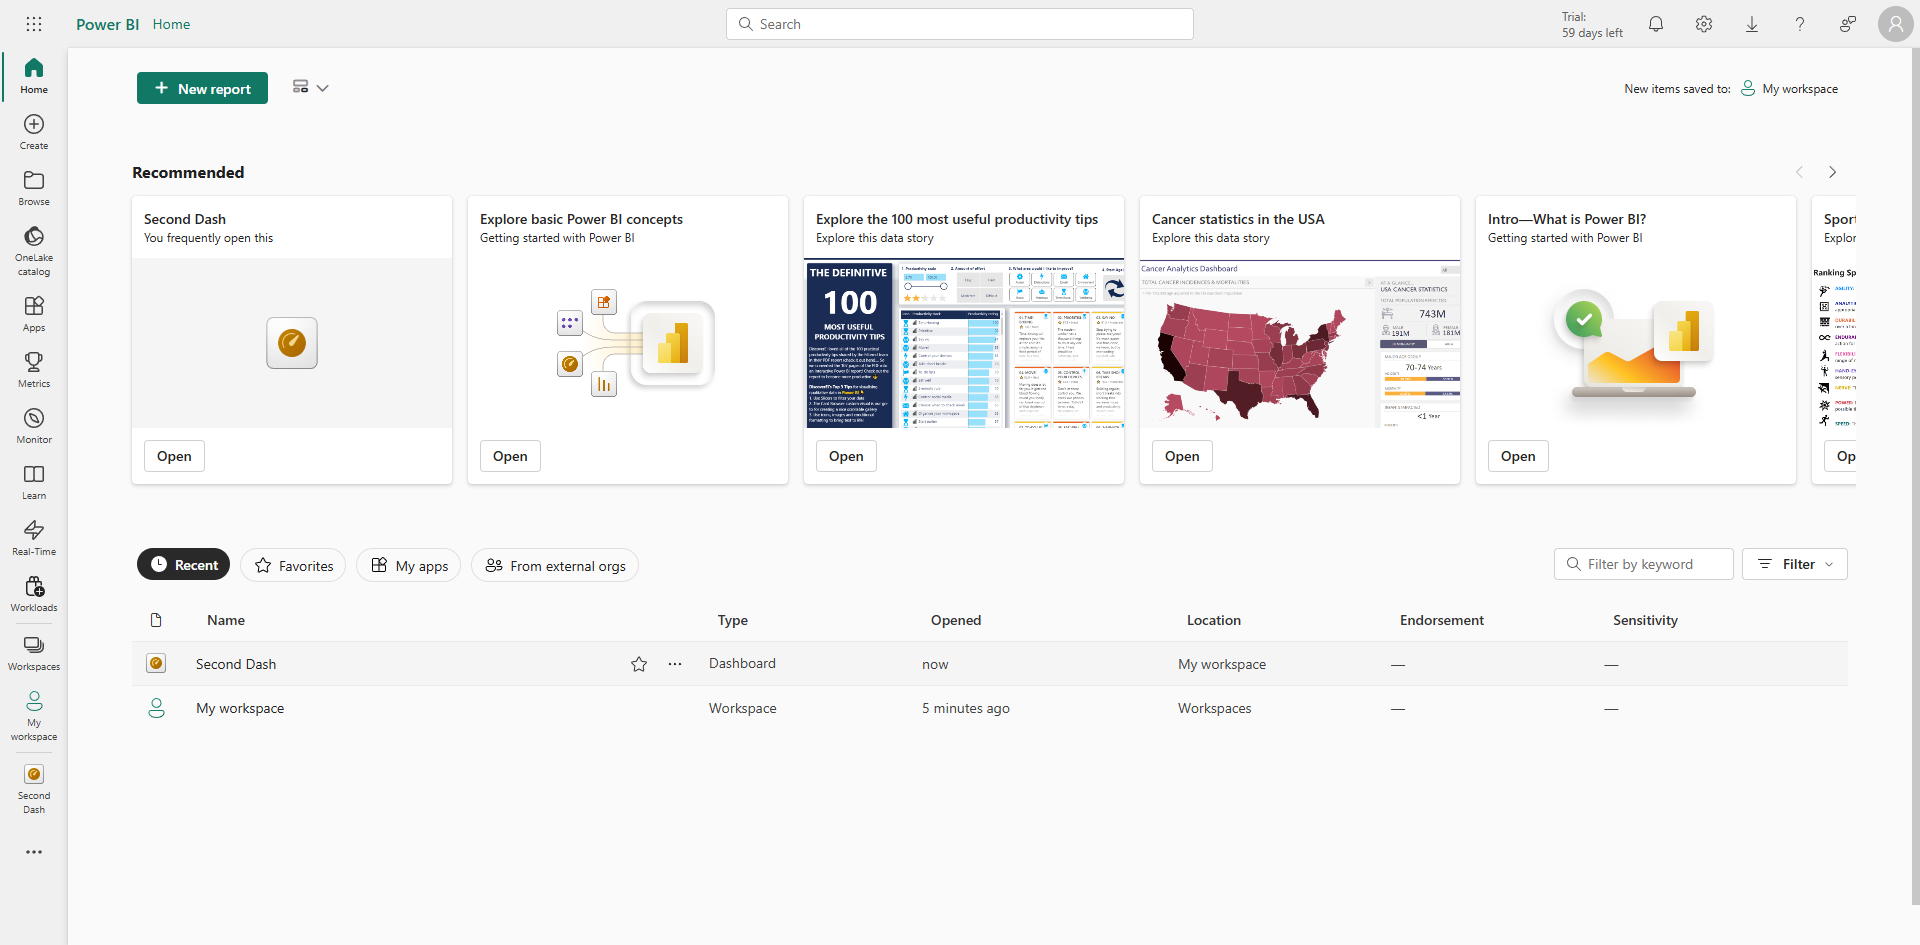
Task: Click the New report button
Action: pyautogui.click(x=202, y=88)
